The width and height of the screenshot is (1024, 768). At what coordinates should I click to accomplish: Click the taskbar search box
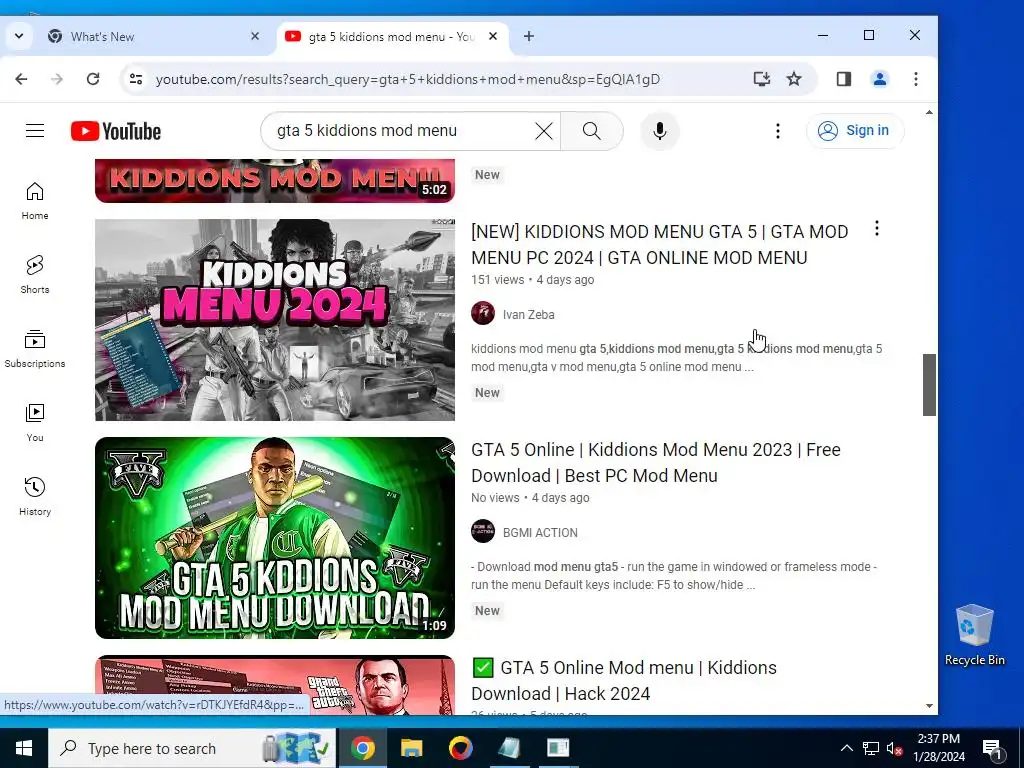coord(193,748)
